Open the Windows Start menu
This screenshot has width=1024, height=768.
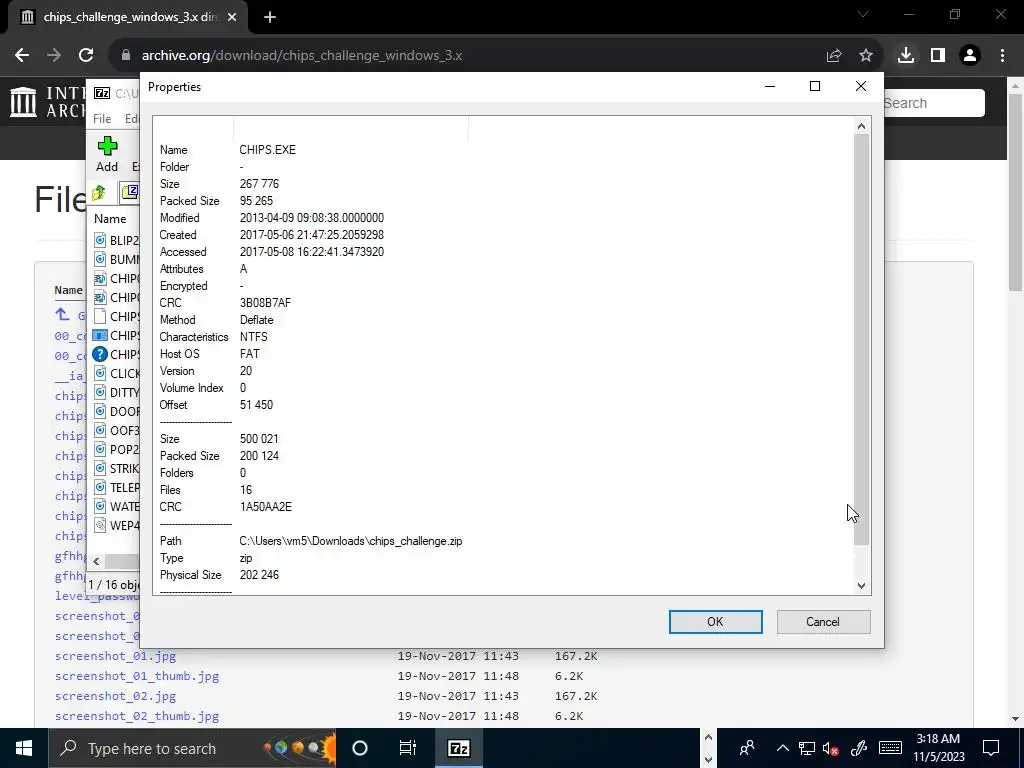(x=24, y=748)
